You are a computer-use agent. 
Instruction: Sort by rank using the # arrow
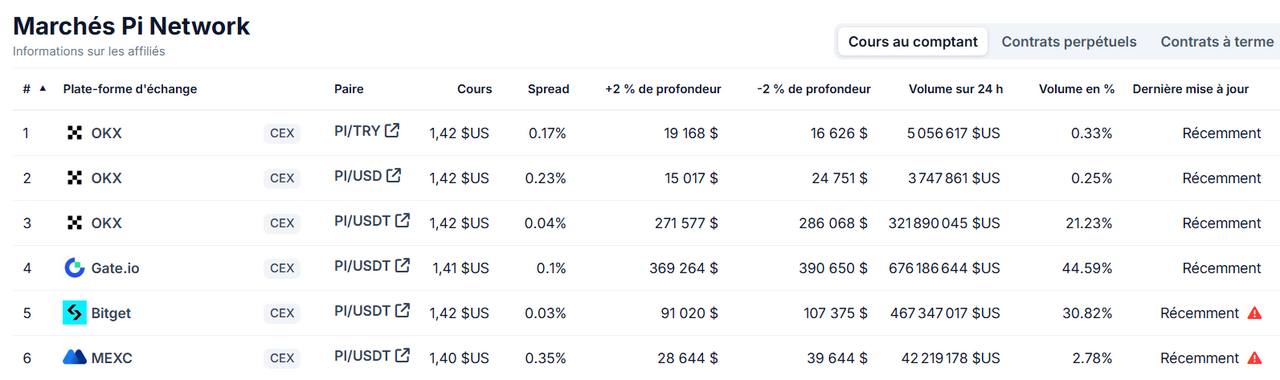[42, 89]
